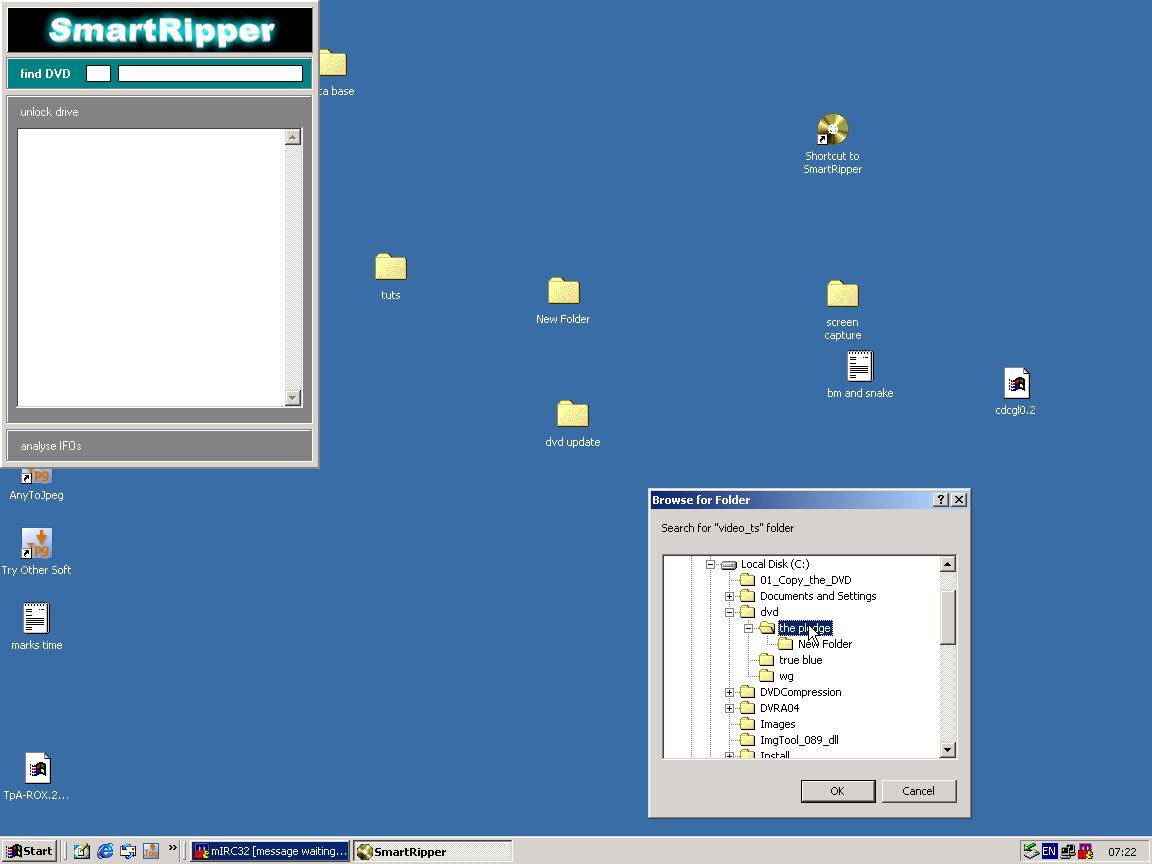This screenshot has width=1152, height=864.
Task: Click the OK button in Browse for Folder
Action: (x=838, y=791)
